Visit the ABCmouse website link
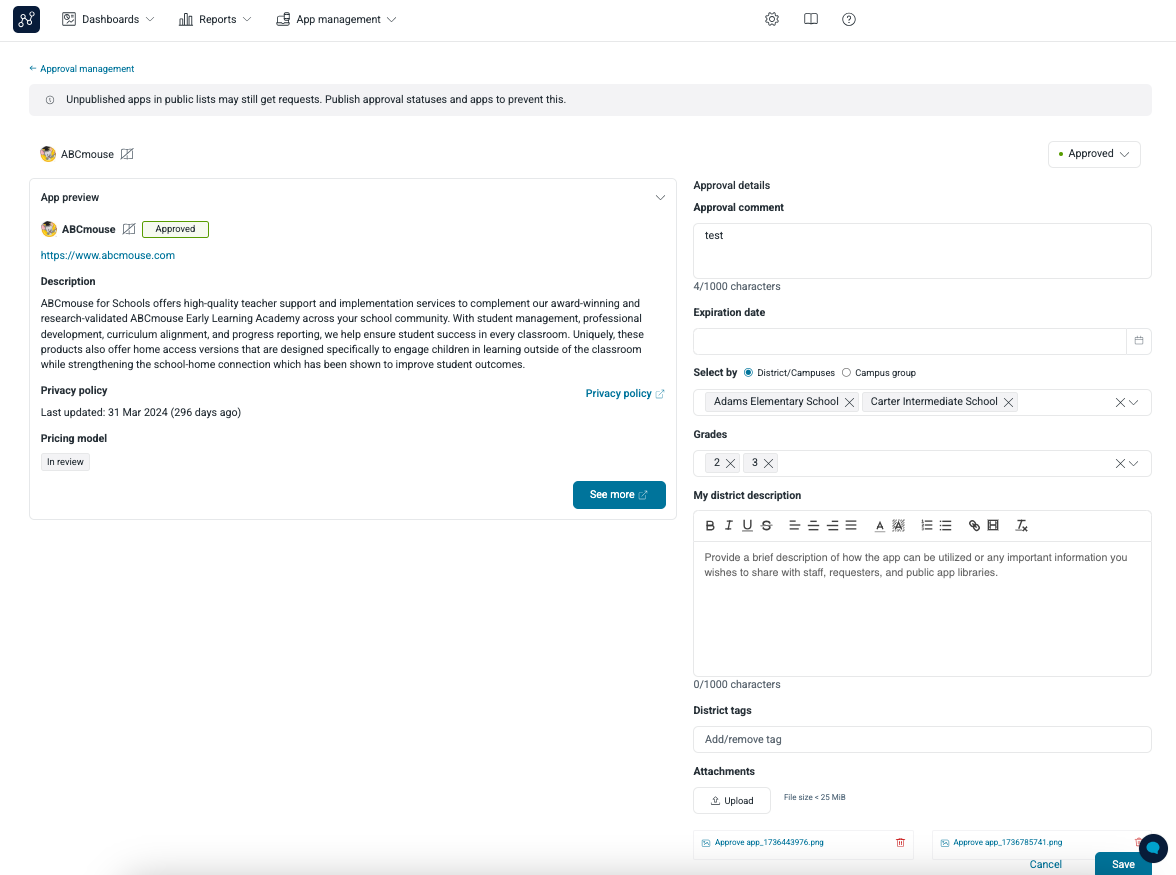 (x=108, y=255)
